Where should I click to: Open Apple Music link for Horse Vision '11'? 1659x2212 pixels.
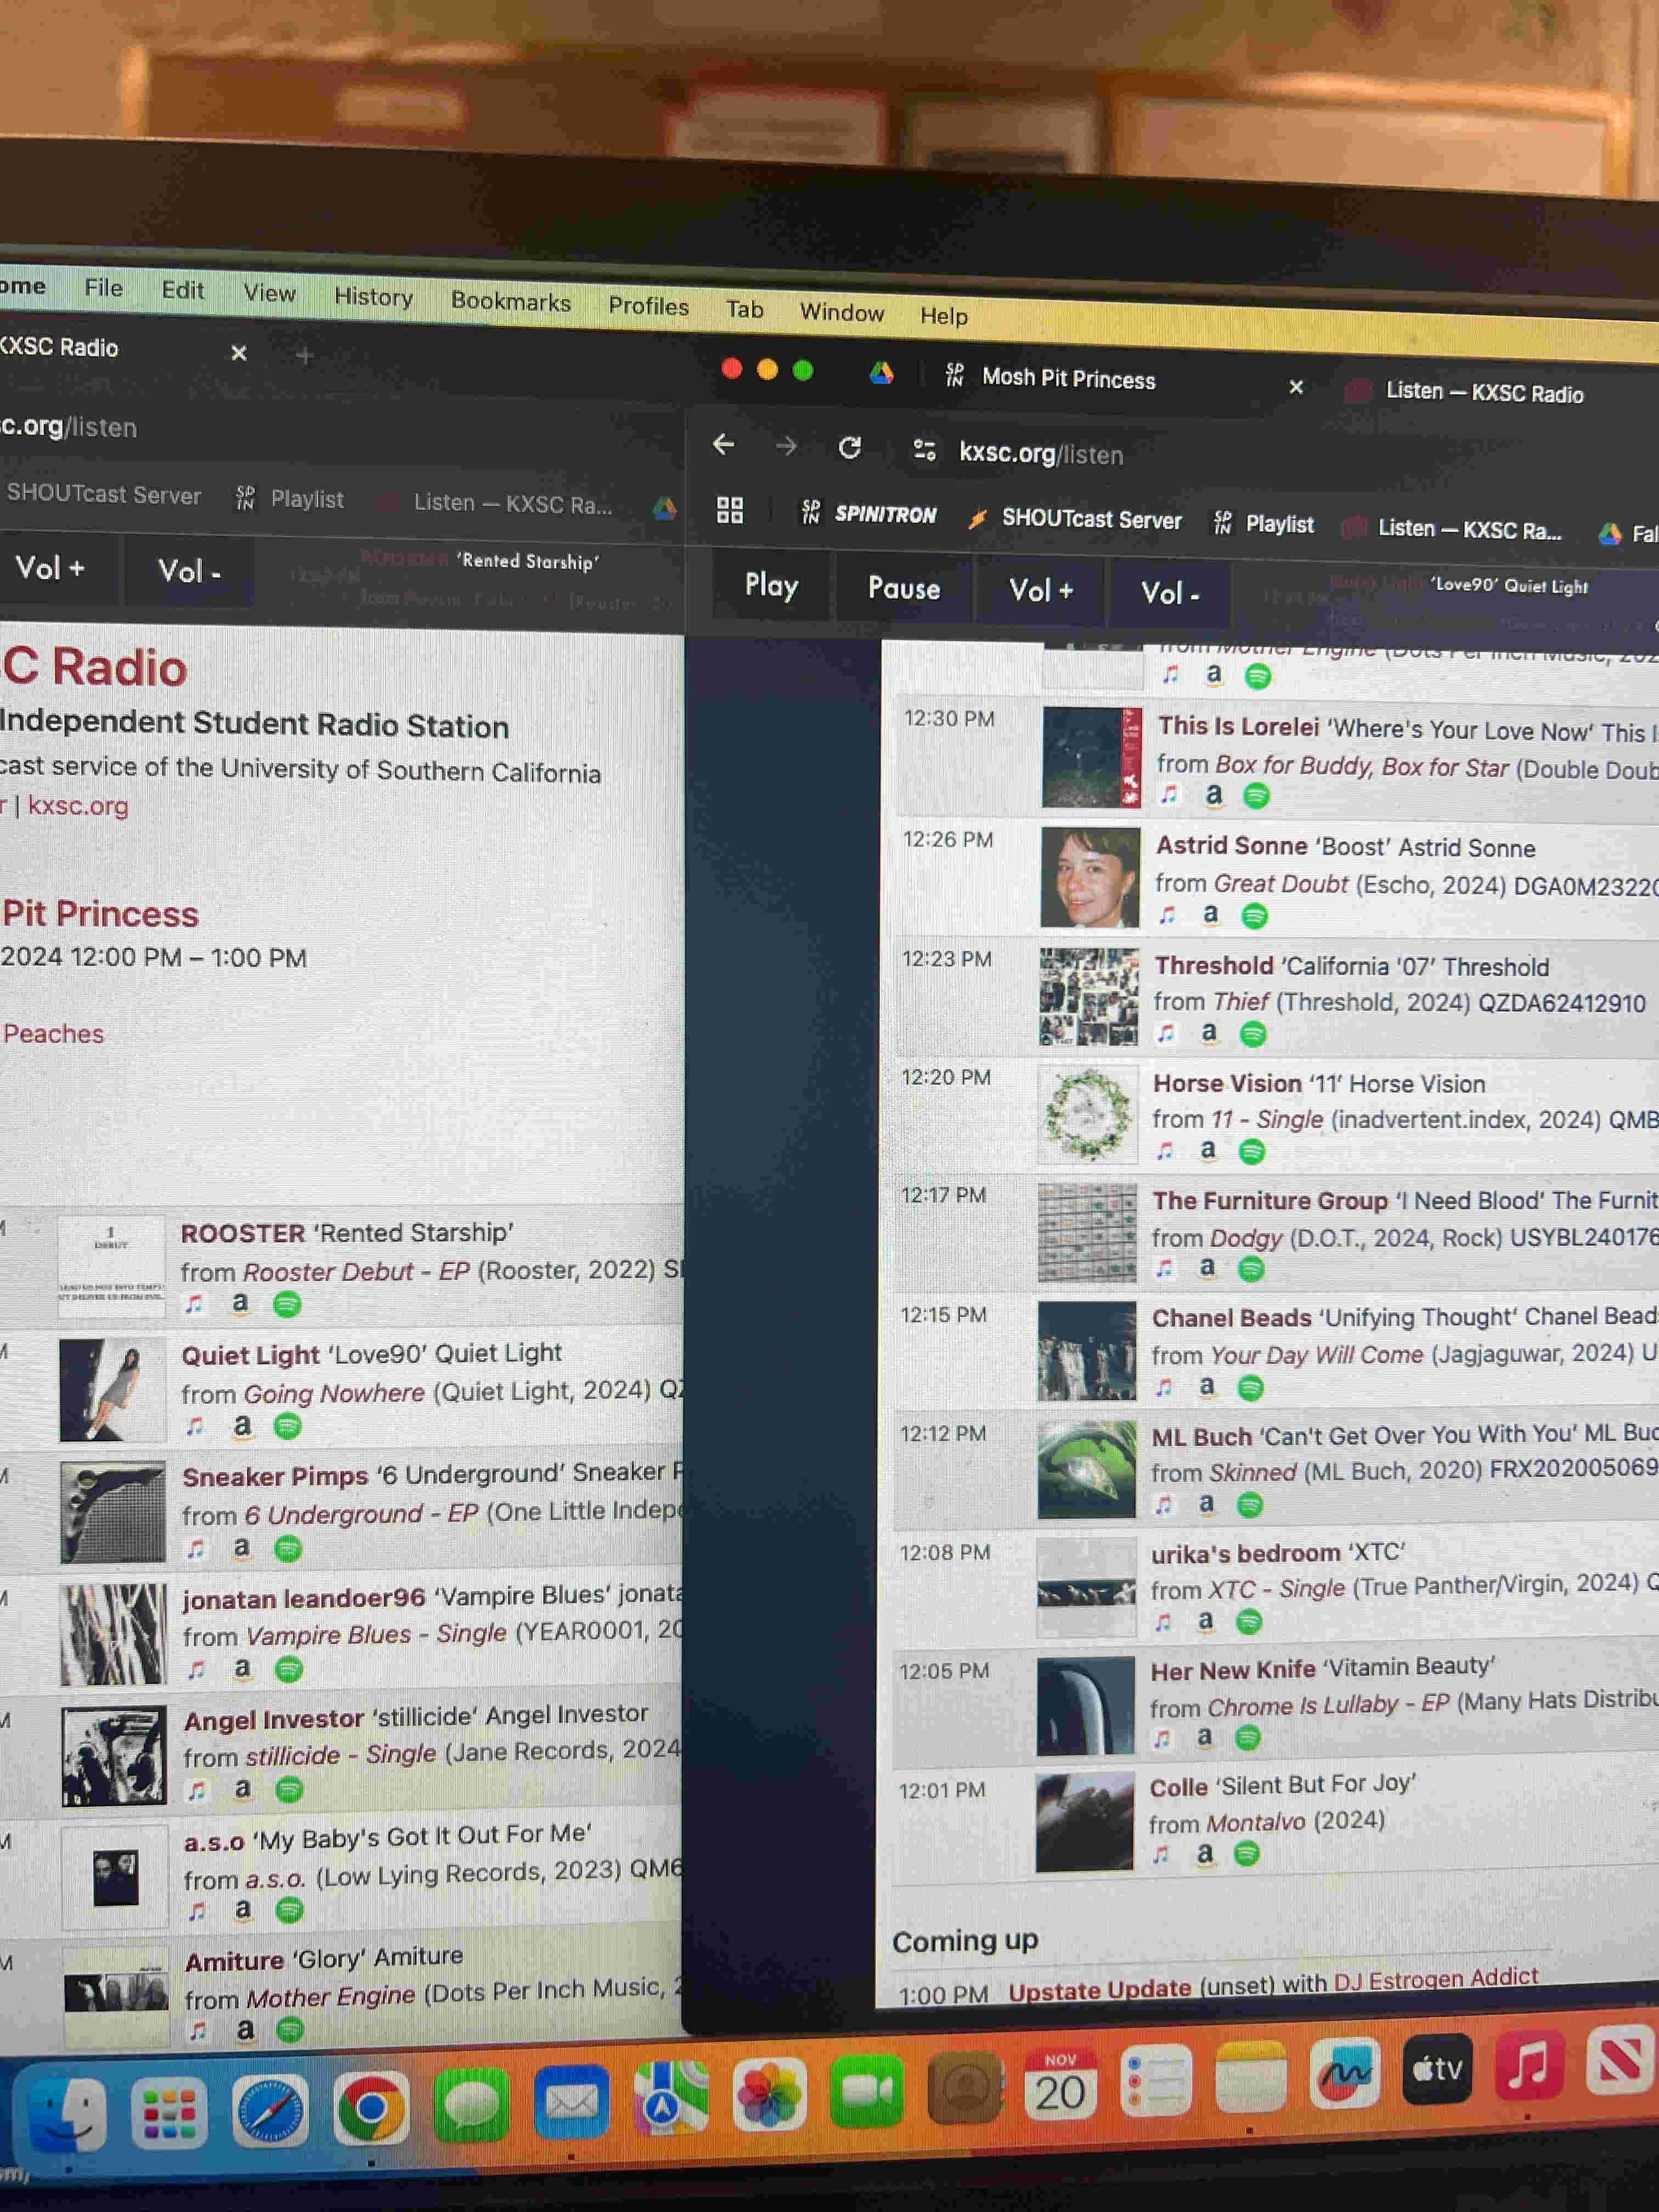pos(1165,1151)
